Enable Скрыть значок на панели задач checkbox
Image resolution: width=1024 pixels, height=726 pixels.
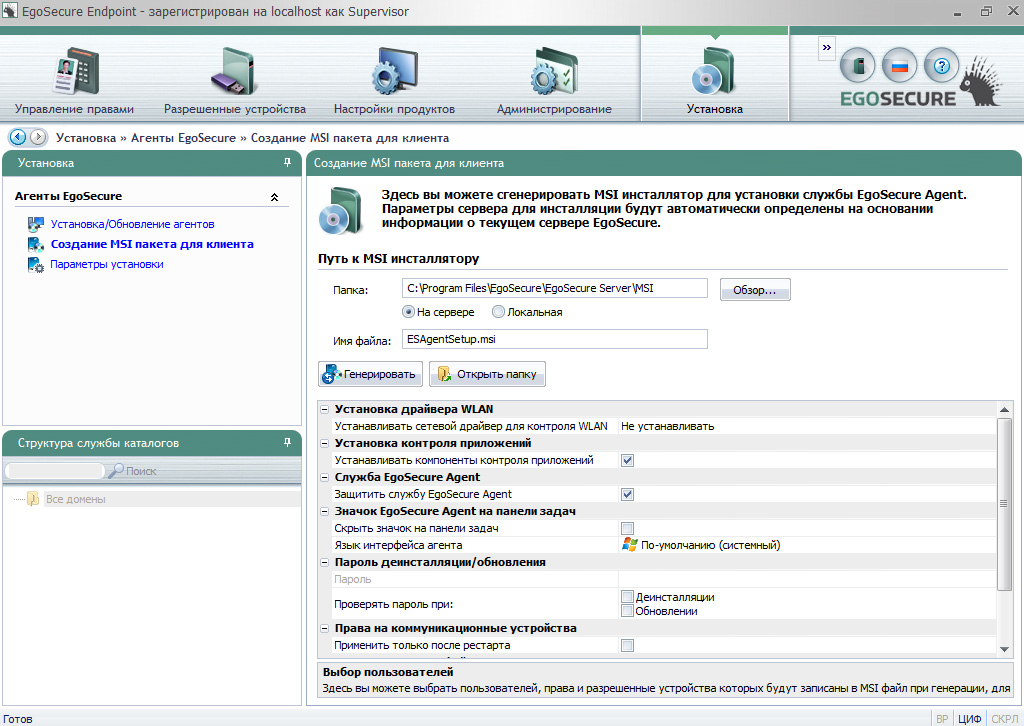coord(628,528)
